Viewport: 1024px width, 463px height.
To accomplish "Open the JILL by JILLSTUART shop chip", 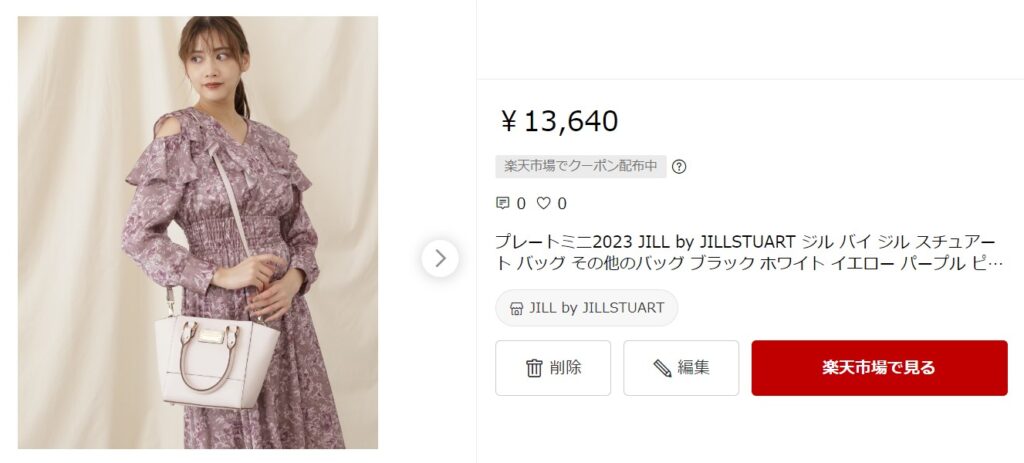I will click(x=586, y=308).
